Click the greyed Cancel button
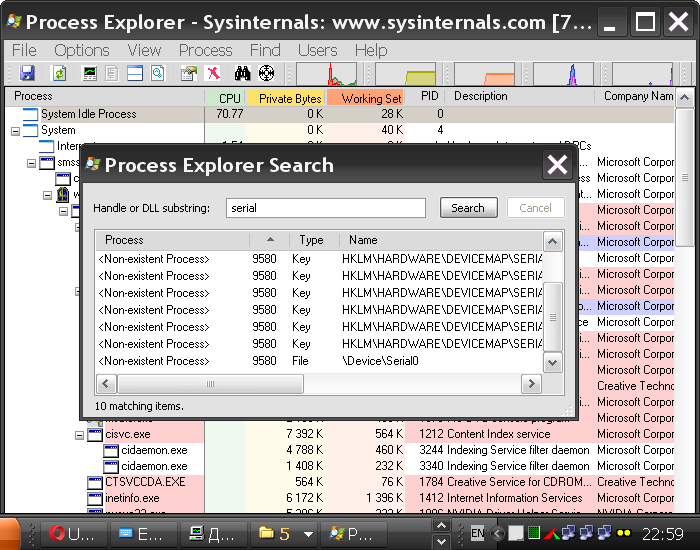The width and height of the screenshot is (700, 550). tap(535, 208)
